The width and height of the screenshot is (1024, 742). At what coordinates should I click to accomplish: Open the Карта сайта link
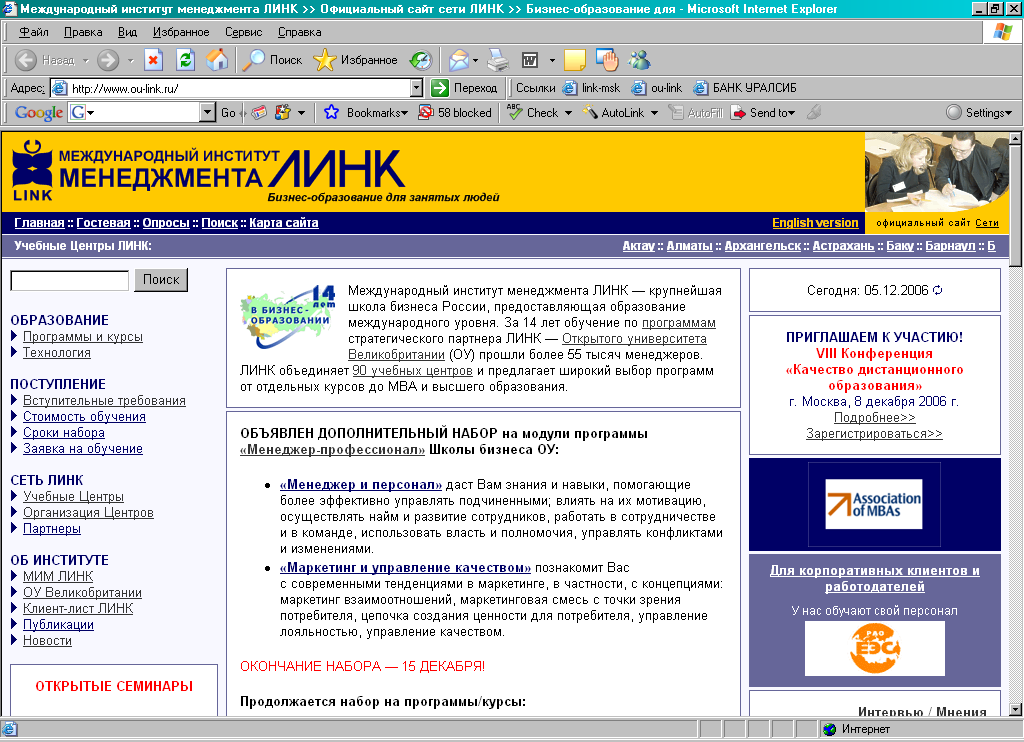283,223
